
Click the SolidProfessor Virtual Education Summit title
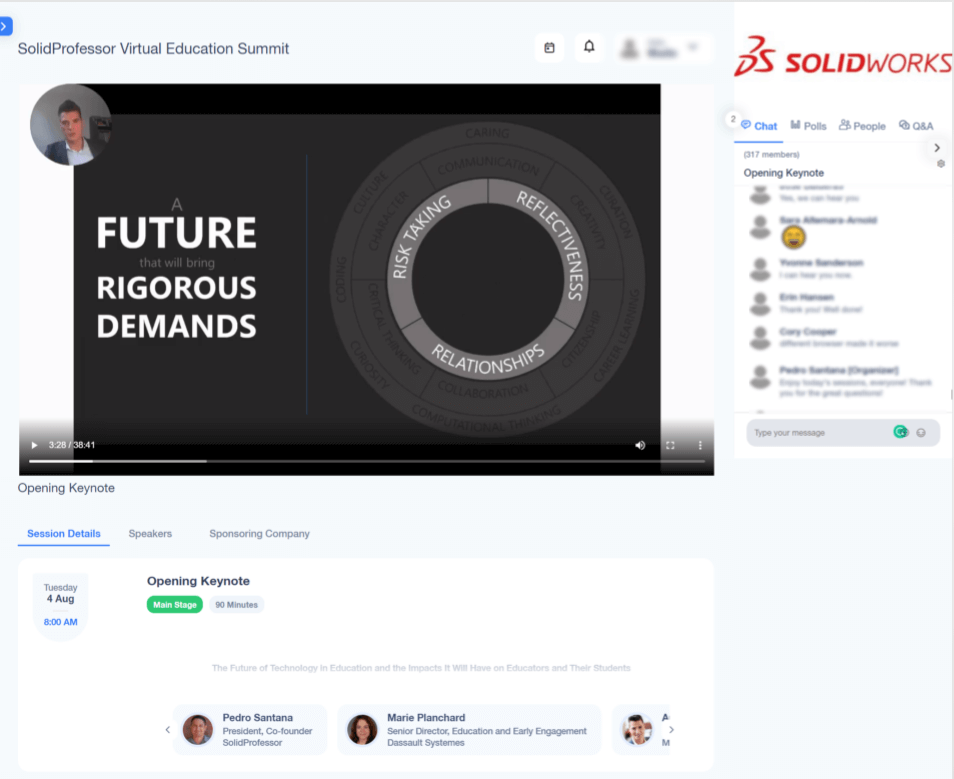(x=153, y=49)
